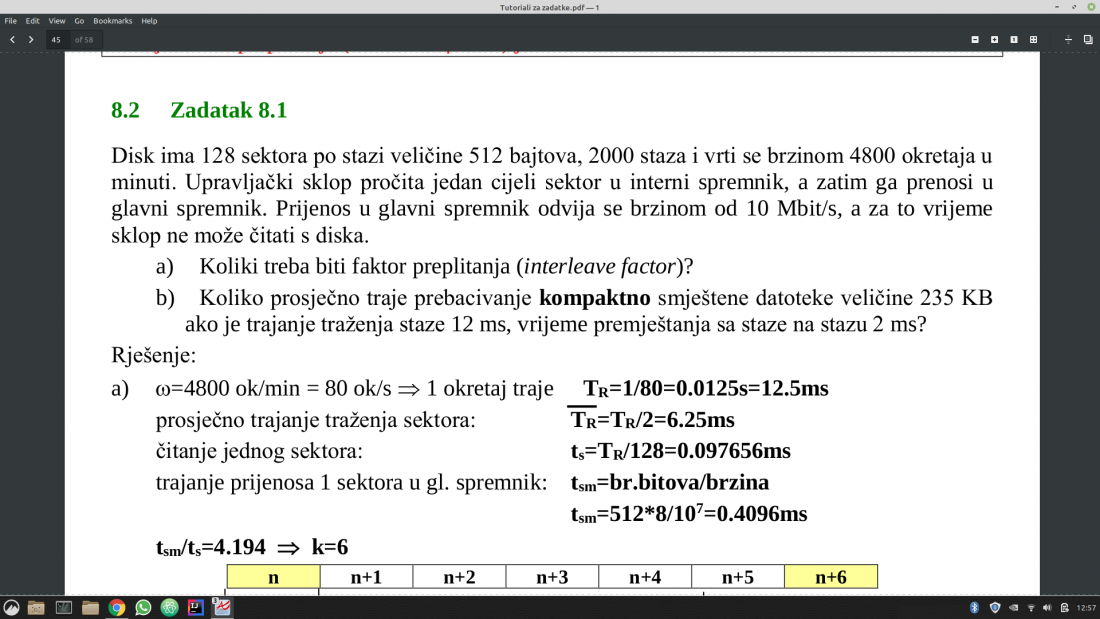Launch Google Chrome from the taskbar
1100x619 pixels.
point(116,608)
